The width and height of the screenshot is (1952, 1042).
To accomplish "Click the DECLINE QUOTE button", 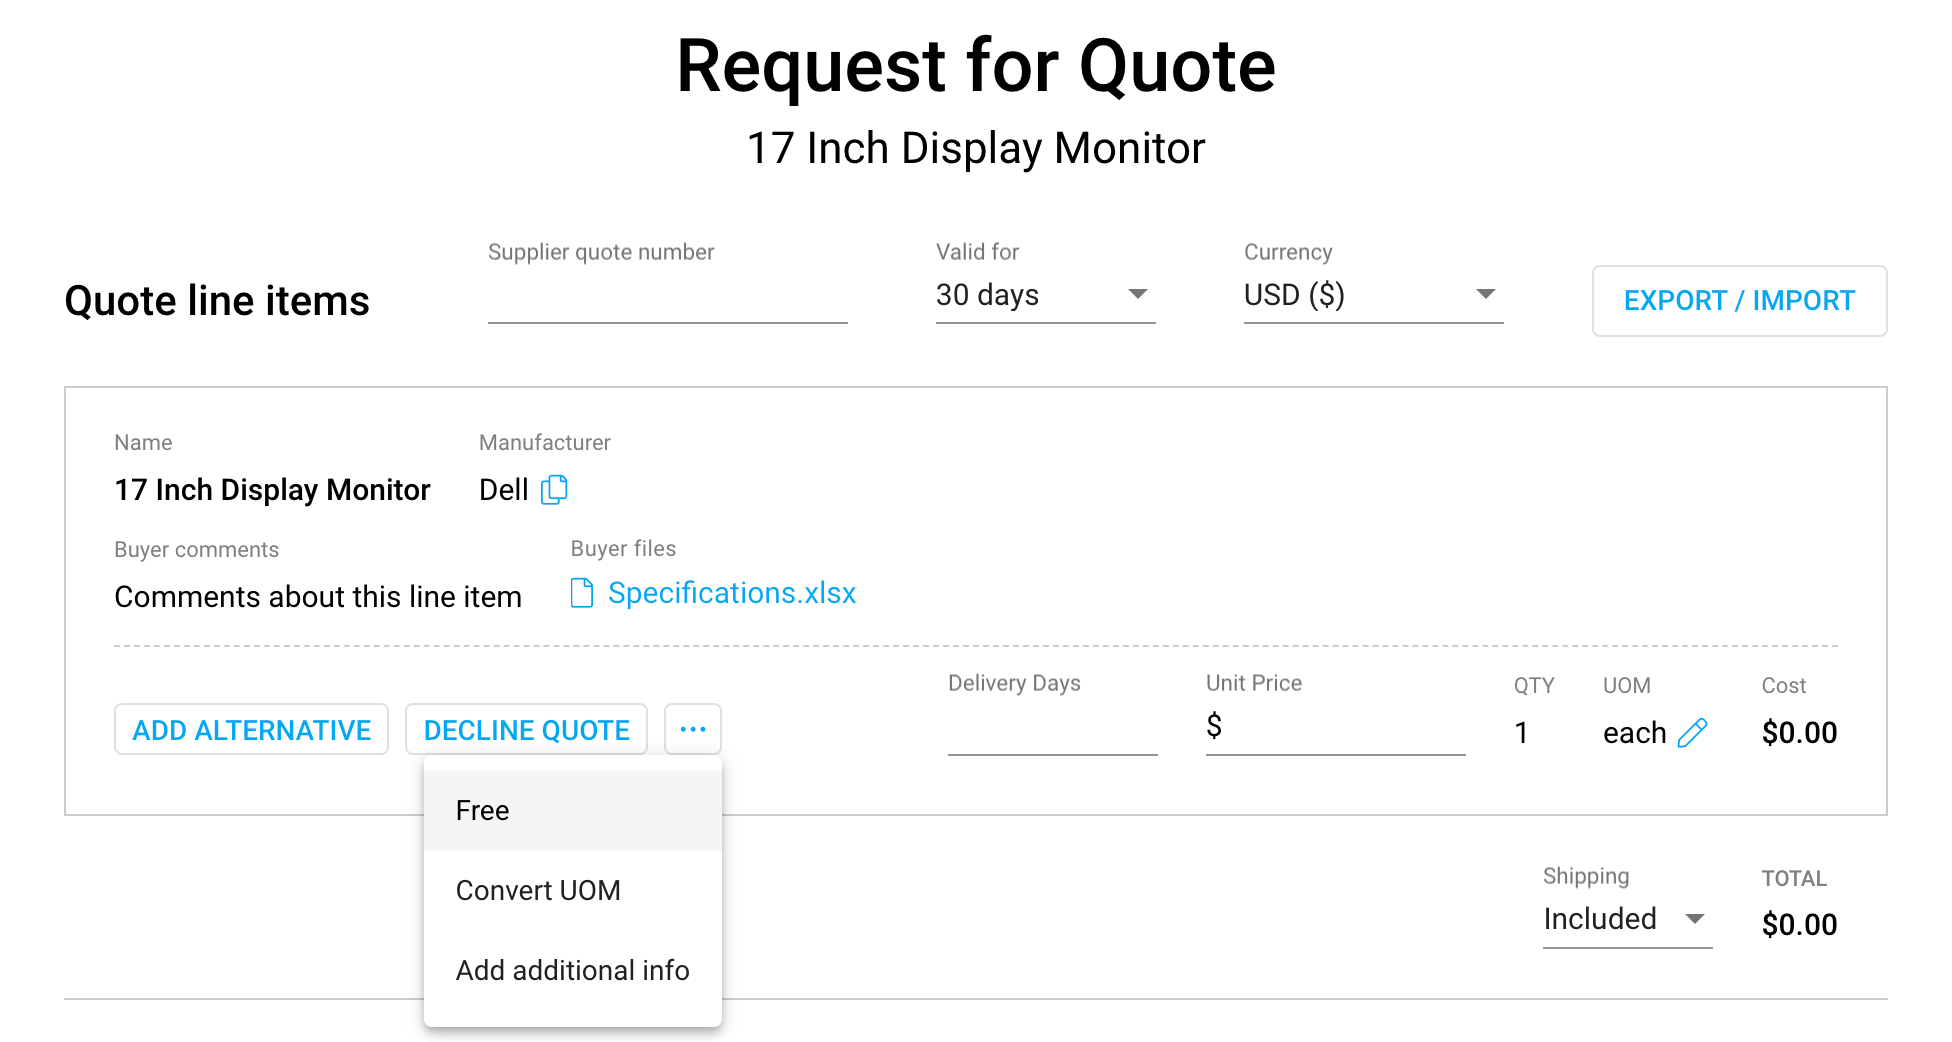I will click(526, 730).
